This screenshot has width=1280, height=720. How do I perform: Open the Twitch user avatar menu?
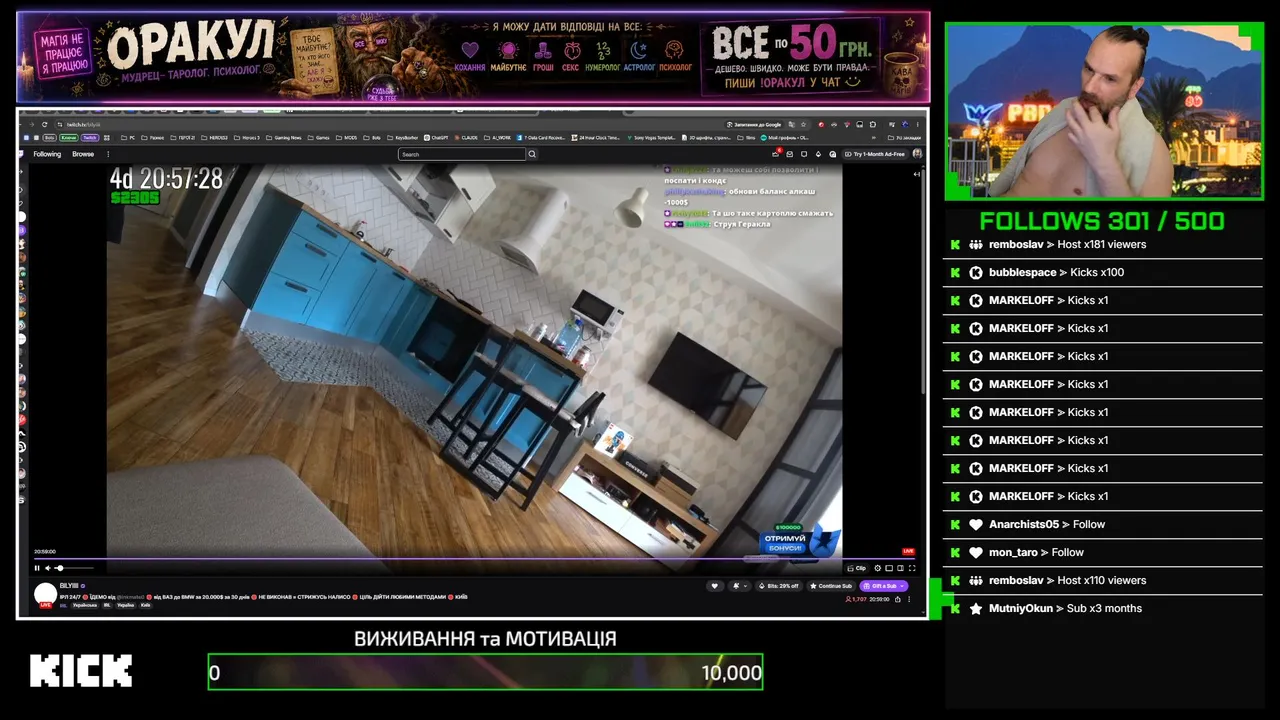tap(917, 154)
